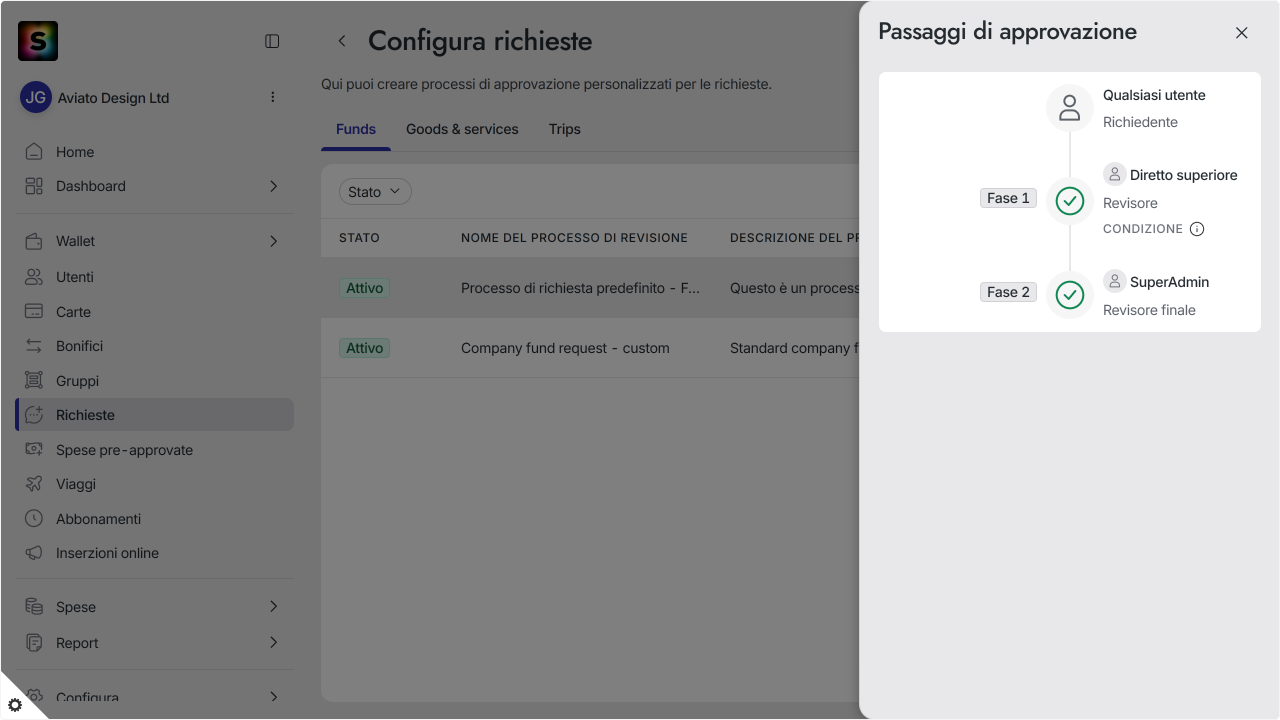Open Gruppi in the sidebar
The height and width of the screenshot is (720, 1280).
pos(154,381)
